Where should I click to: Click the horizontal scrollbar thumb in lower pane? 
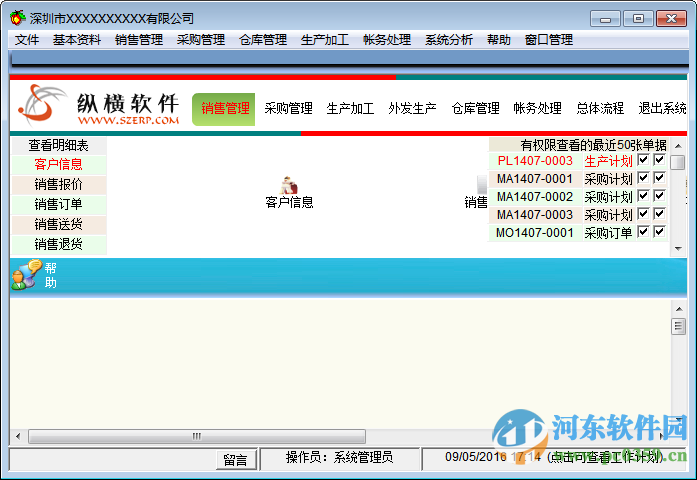(x=197, y=436)
